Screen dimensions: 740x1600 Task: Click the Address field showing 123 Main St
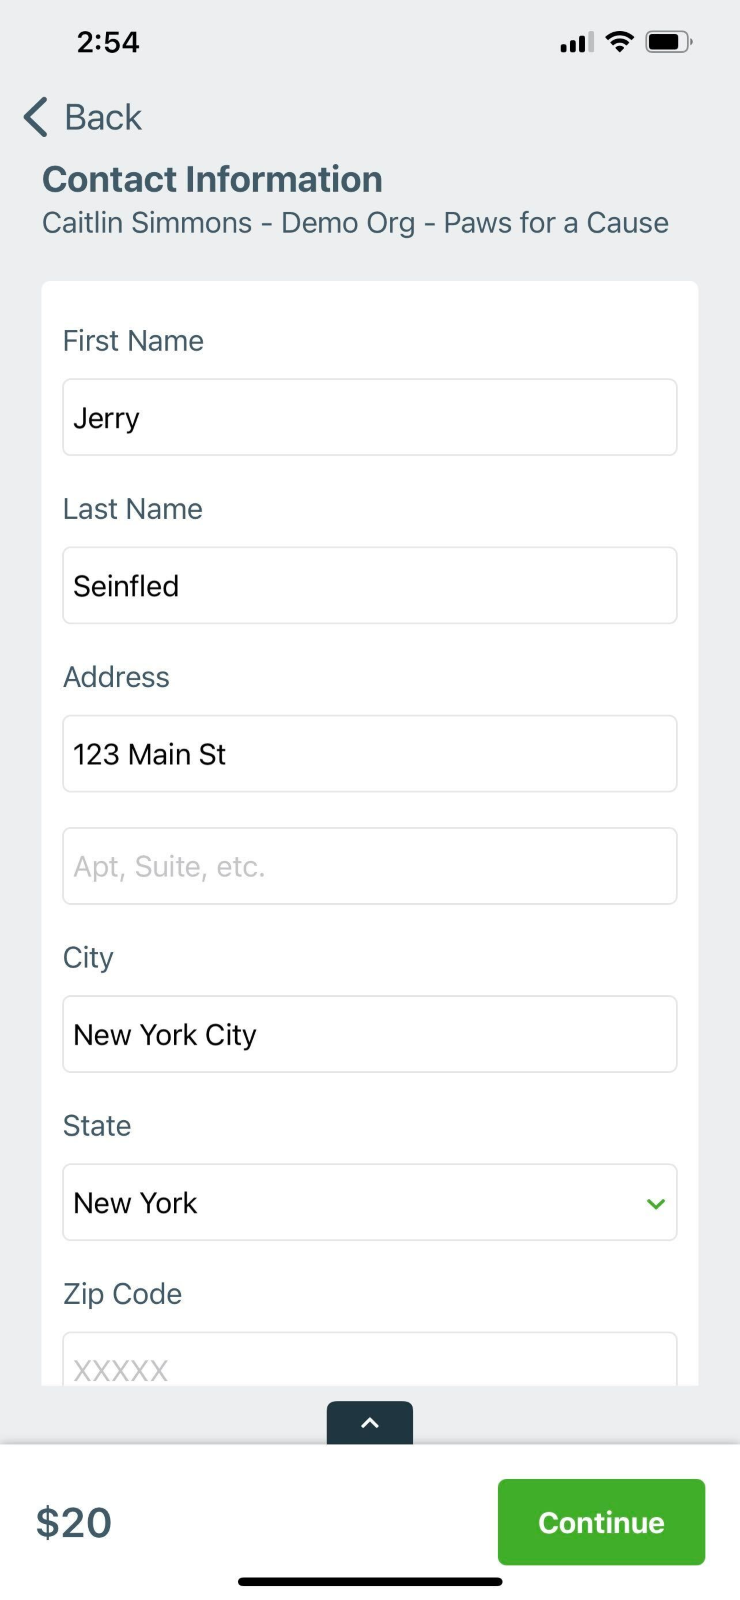[370, 753]
